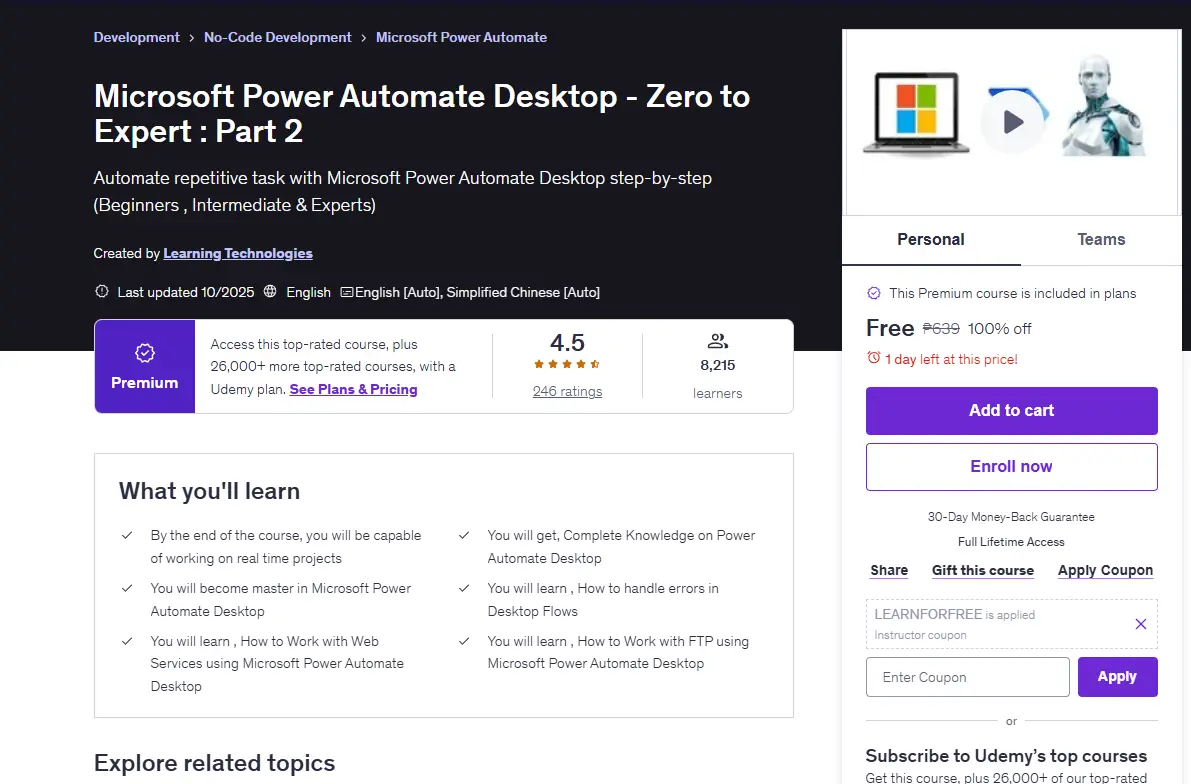The image size is (1191, 784).
Task: Click the 'What you'll learn' heading
Action: pyautogui.click(x=210, y=492)
